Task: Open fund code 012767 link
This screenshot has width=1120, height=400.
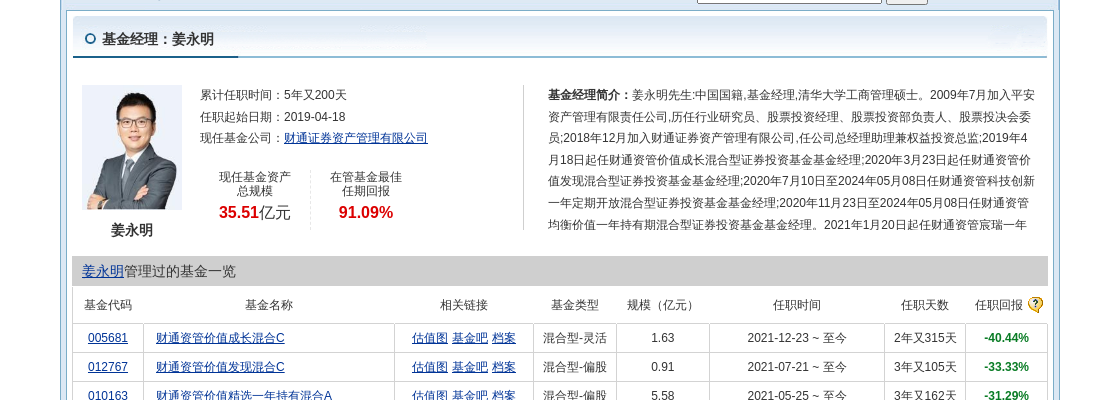Action: pyautogui.click(x=108, y=367)
